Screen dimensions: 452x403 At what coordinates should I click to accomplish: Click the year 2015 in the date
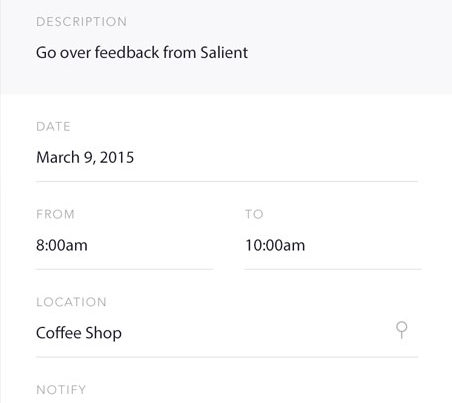[x=117, y=157]
